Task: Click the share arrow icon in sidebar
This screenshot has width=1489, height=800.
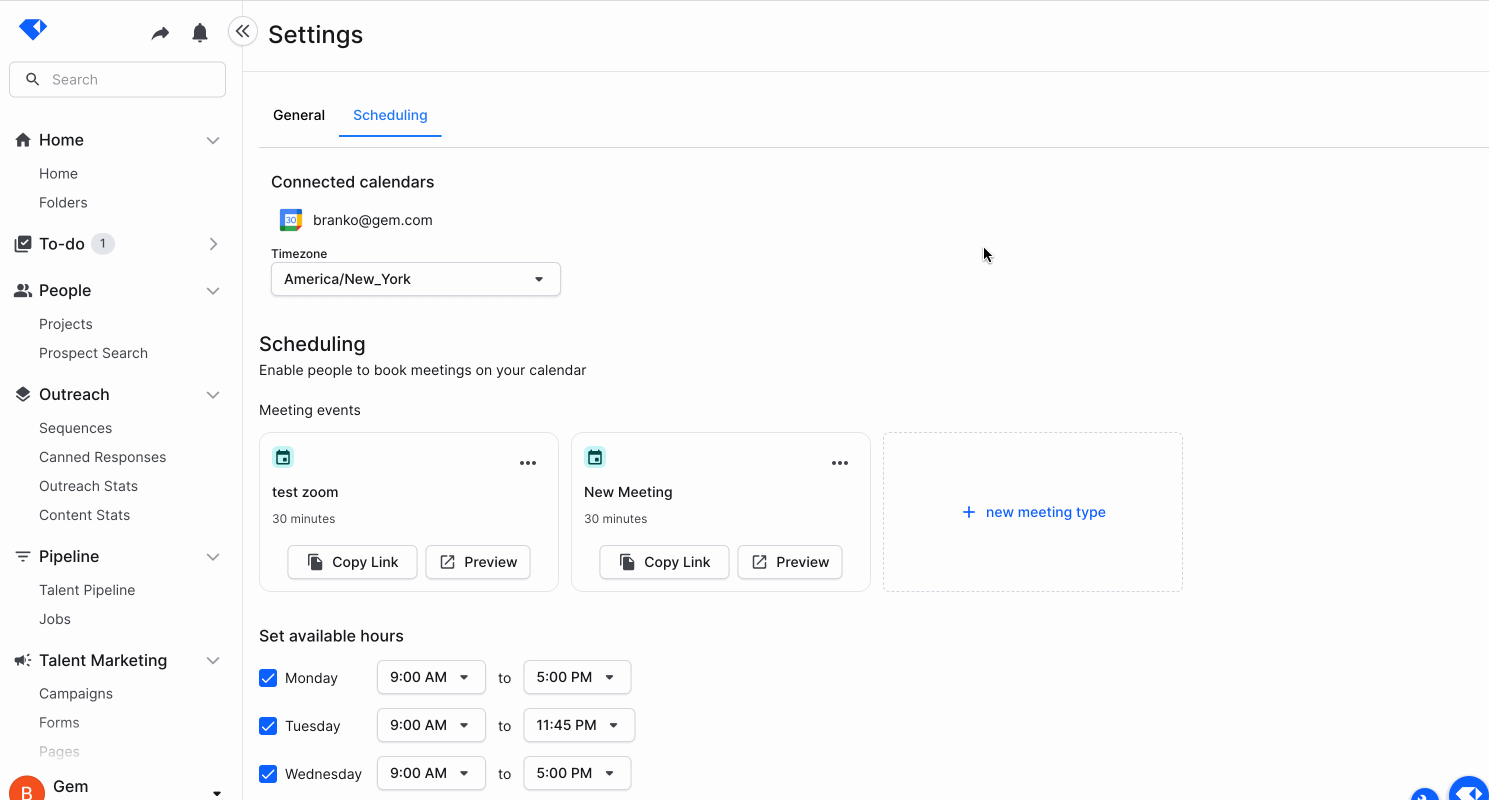Action: [160, 34]
